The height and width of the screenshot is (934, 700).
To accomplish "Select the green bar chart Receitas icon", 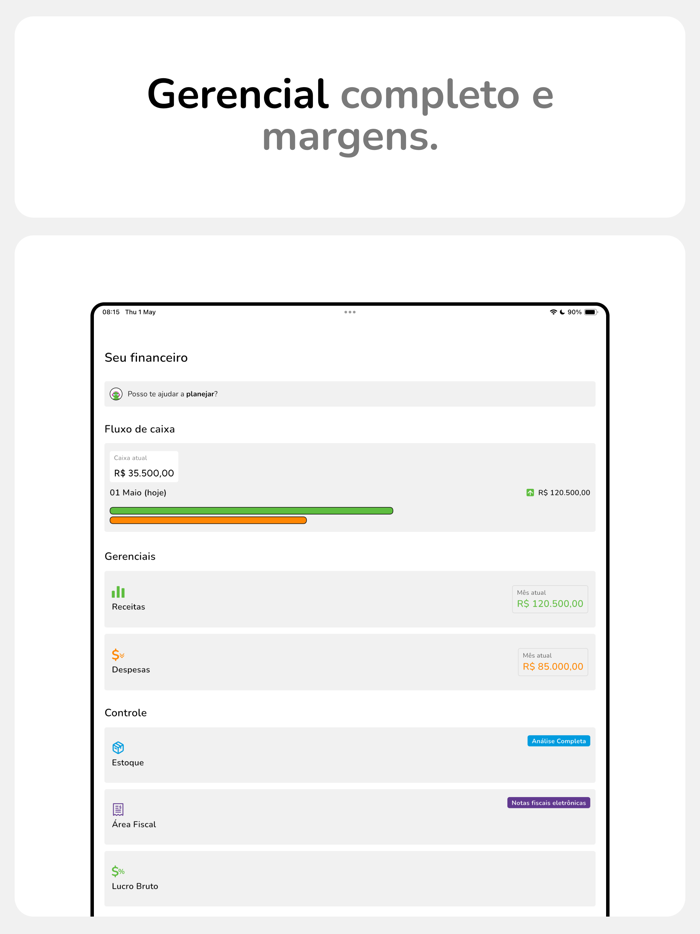I will tap(120, 590).
